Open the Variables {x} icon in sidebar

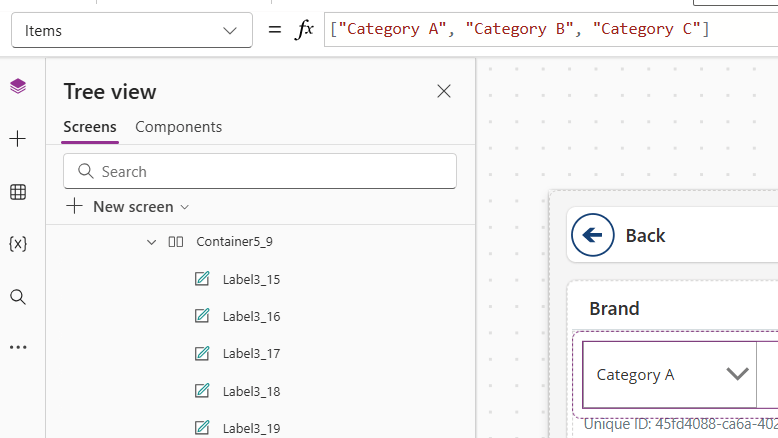point(17,244)
